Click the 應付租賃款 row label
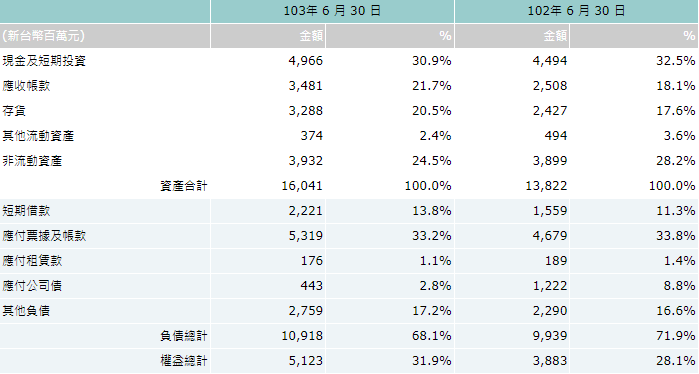The width and height of the screenshot is (699, 374). click(32, 260)
